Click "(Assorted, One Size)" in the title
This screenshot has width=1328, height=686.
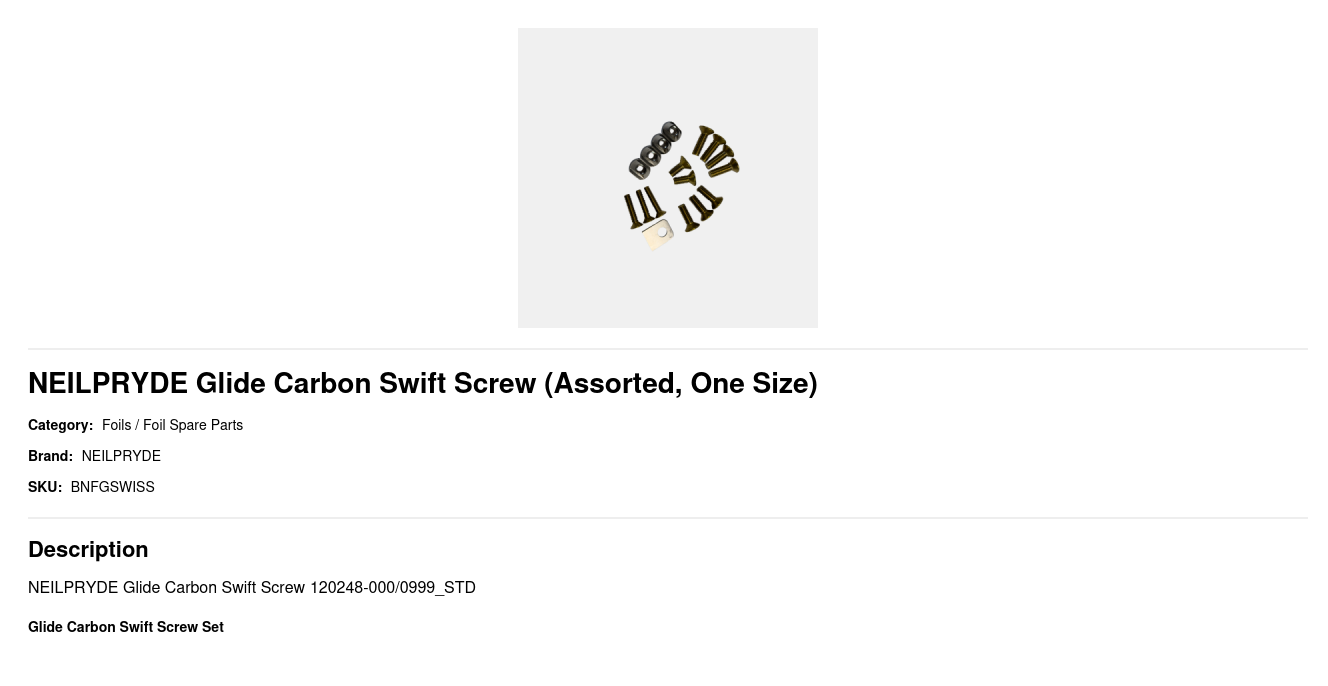click(x=680, y=383)
